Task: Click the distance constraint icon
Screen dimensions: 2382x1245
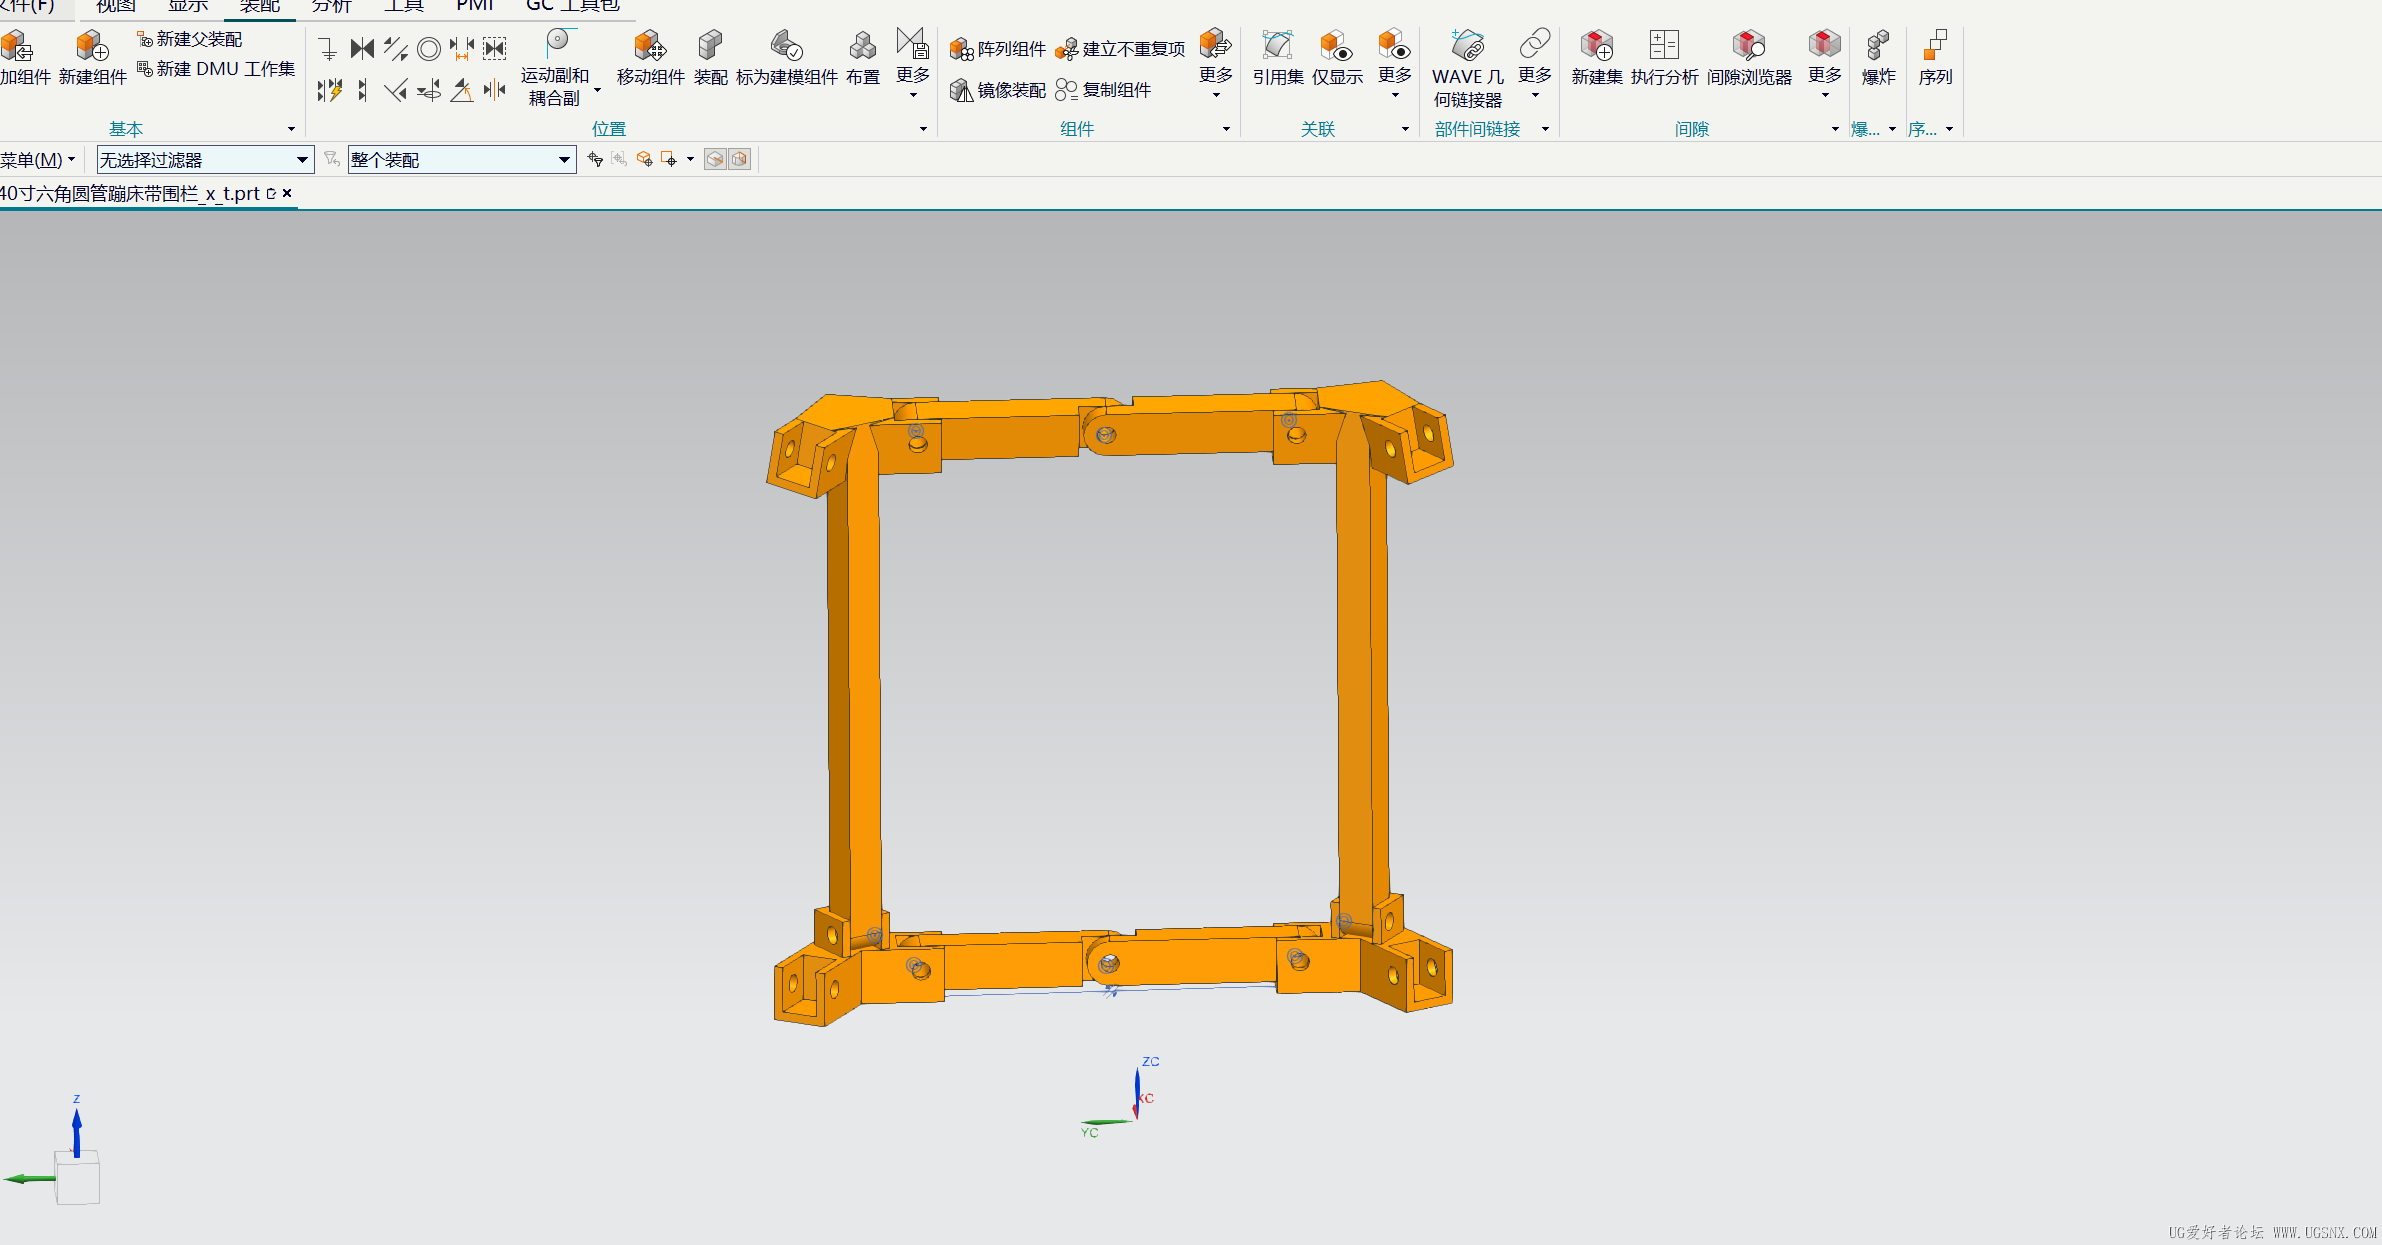Action: (462, 49)
